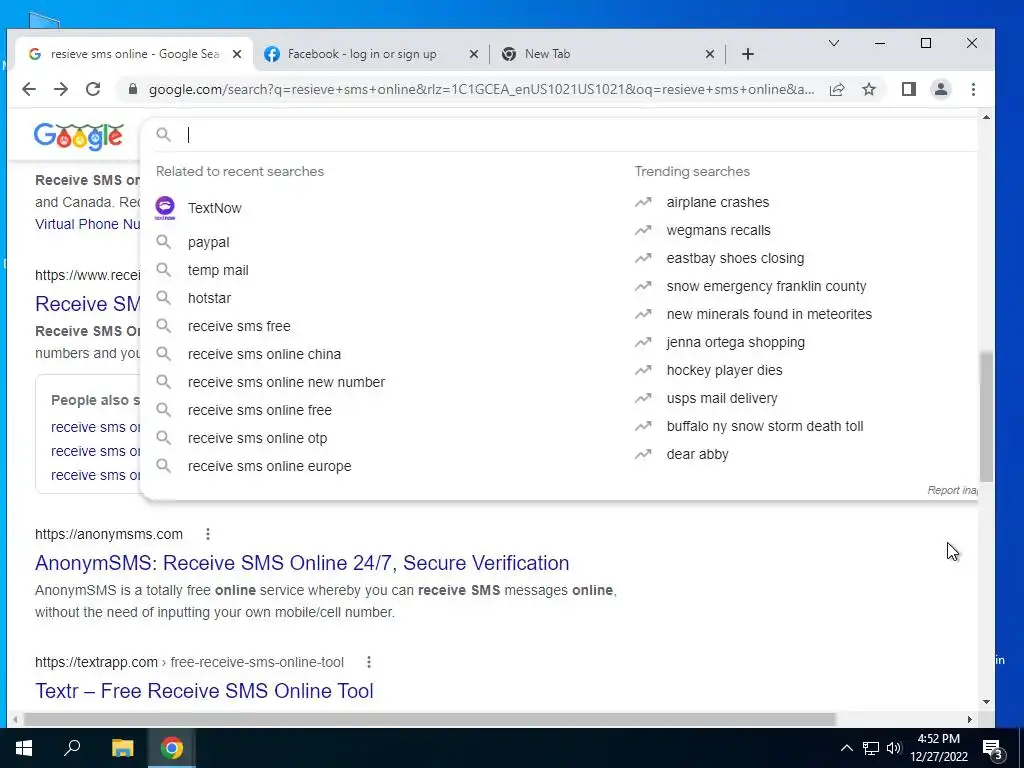
Task: Click the padlock site info icon
Action: pos(133,89)
